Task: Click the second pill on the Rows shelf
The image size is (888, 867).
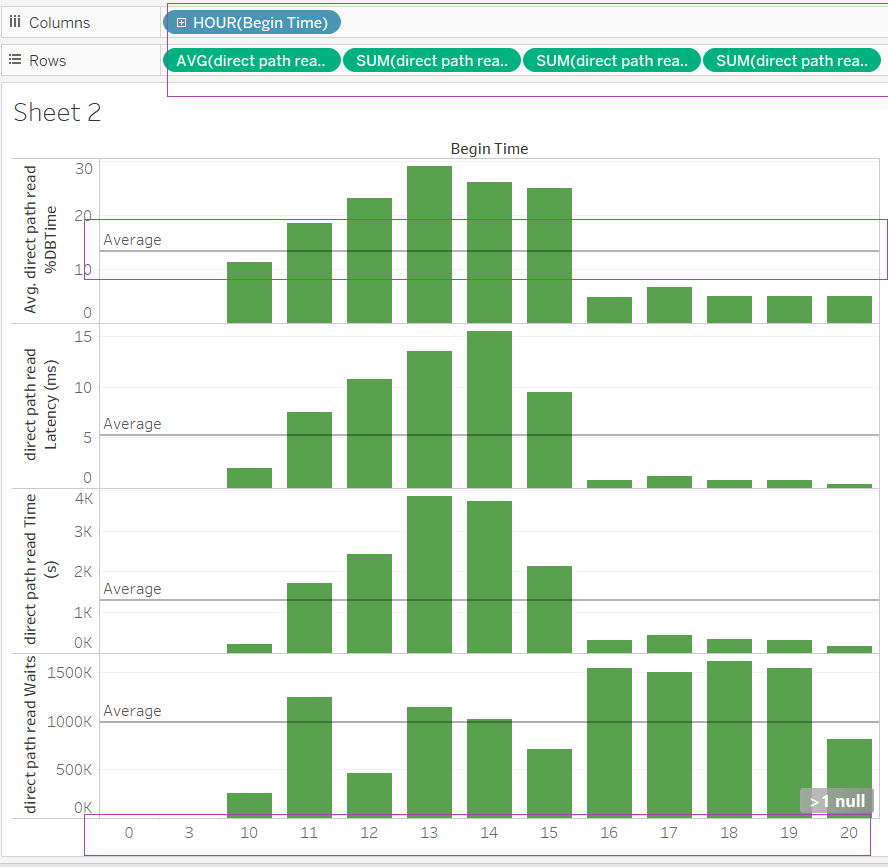Action: pyautogui.click(x=431, y=61)
